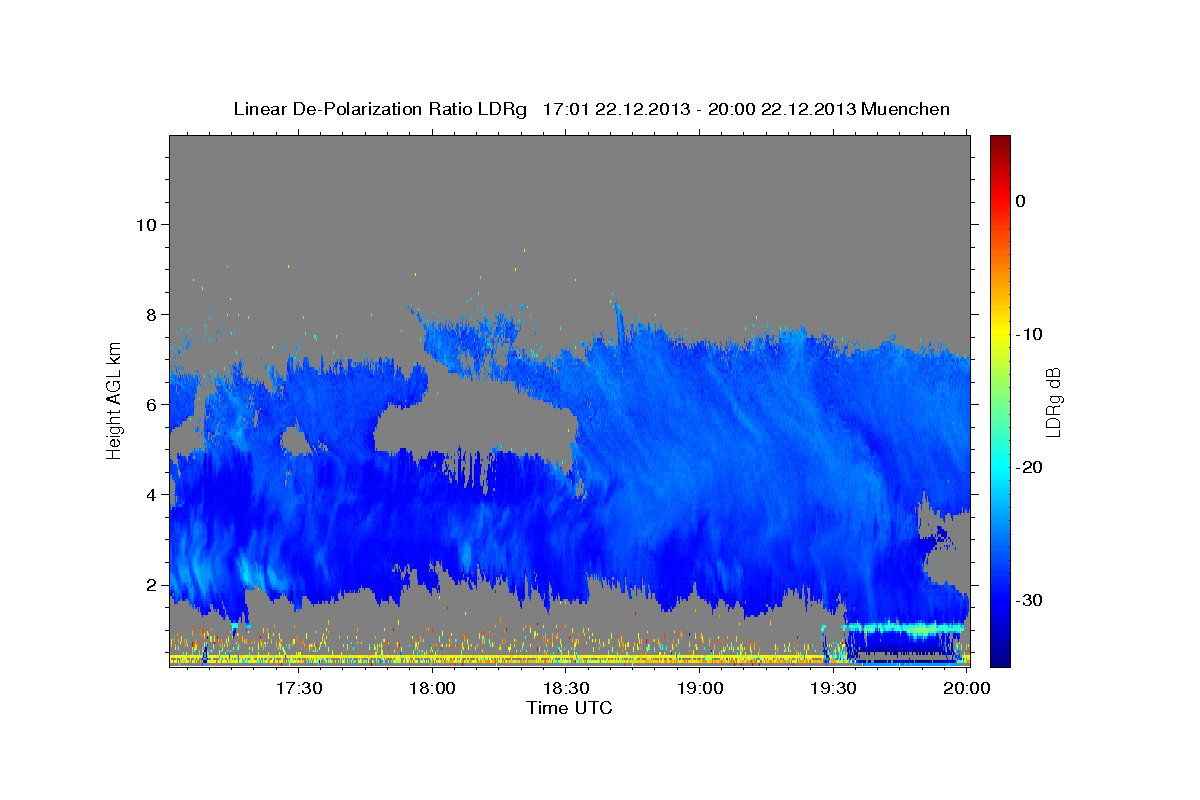Click the 17:30 time tick label

pos(299,688)
